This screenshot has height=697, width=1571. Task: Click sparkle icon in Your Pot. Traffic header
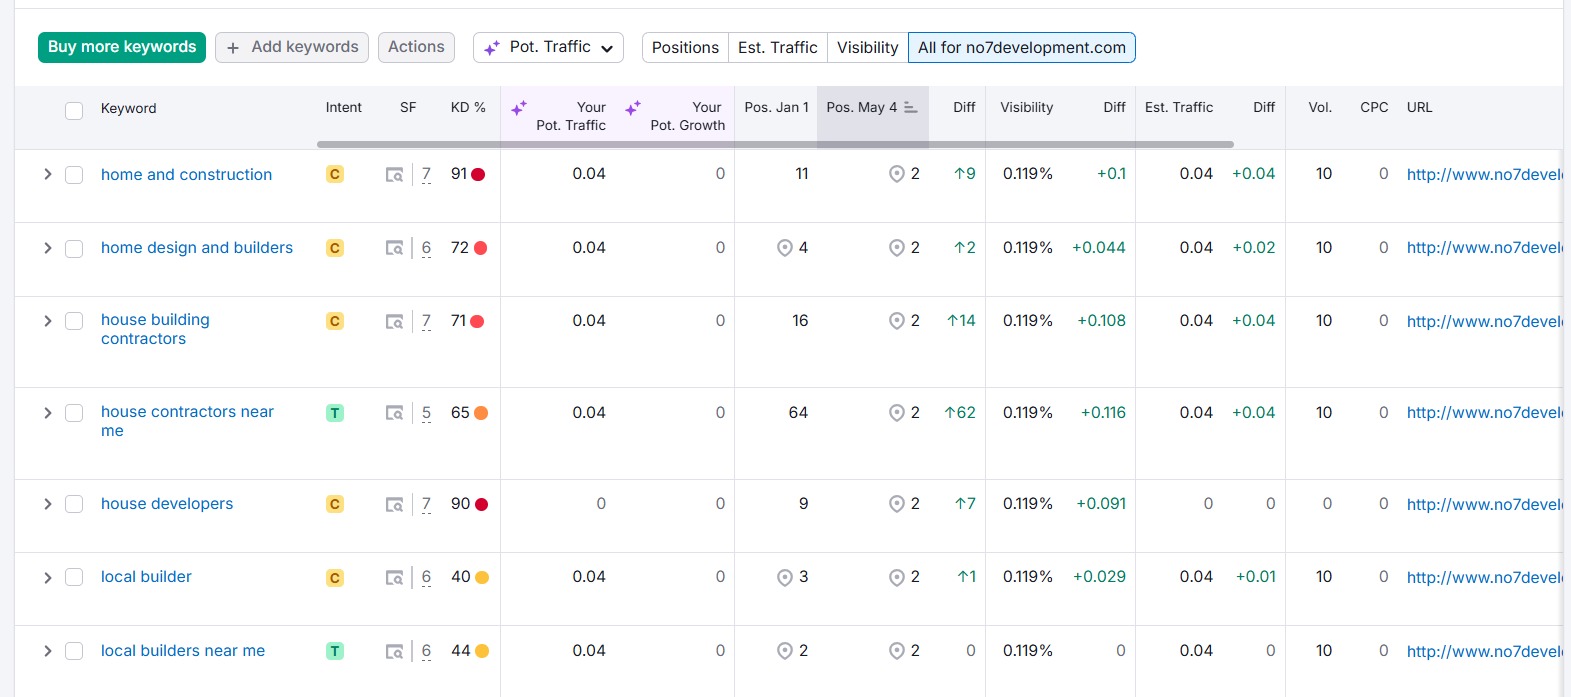[519, 108]
